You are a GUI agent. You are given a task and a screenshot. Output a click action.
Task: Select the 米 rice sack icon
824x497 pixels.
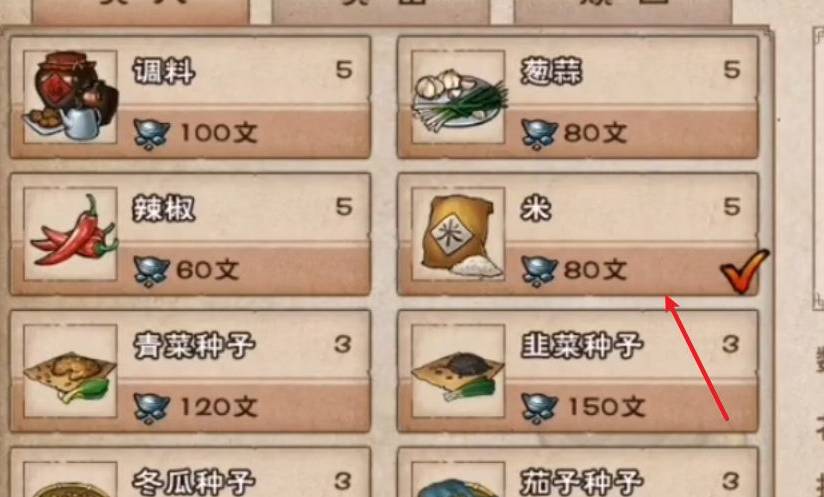[x=458, y=234]
